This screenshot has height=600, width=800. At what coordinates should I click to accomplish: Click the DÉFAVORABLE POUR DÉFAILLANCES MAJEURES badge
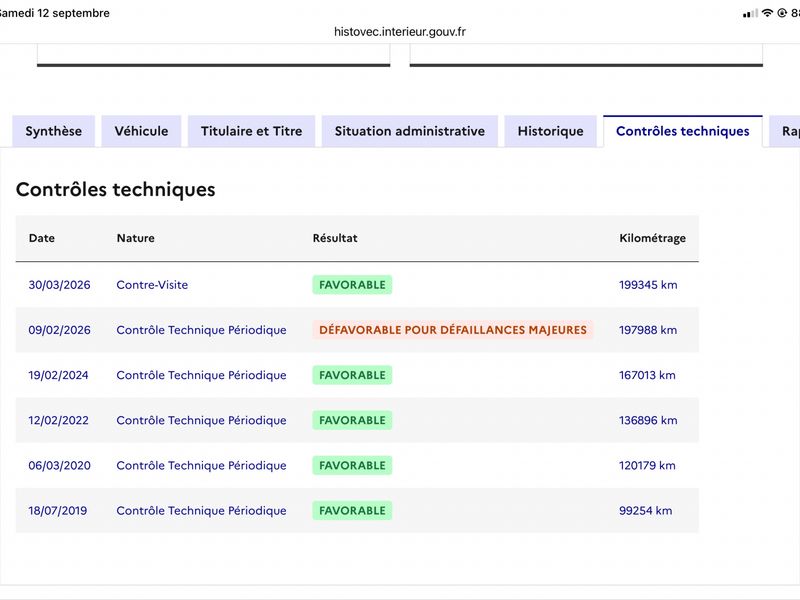tap(453, 330)
